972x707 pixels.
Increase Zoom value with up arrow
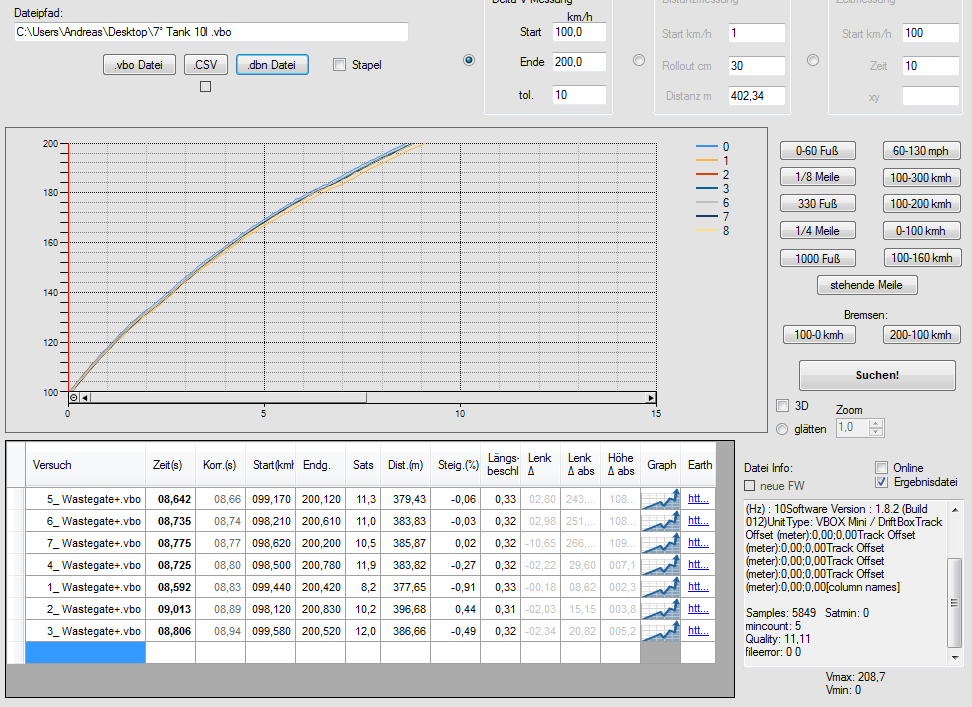[x=876, y=423]
